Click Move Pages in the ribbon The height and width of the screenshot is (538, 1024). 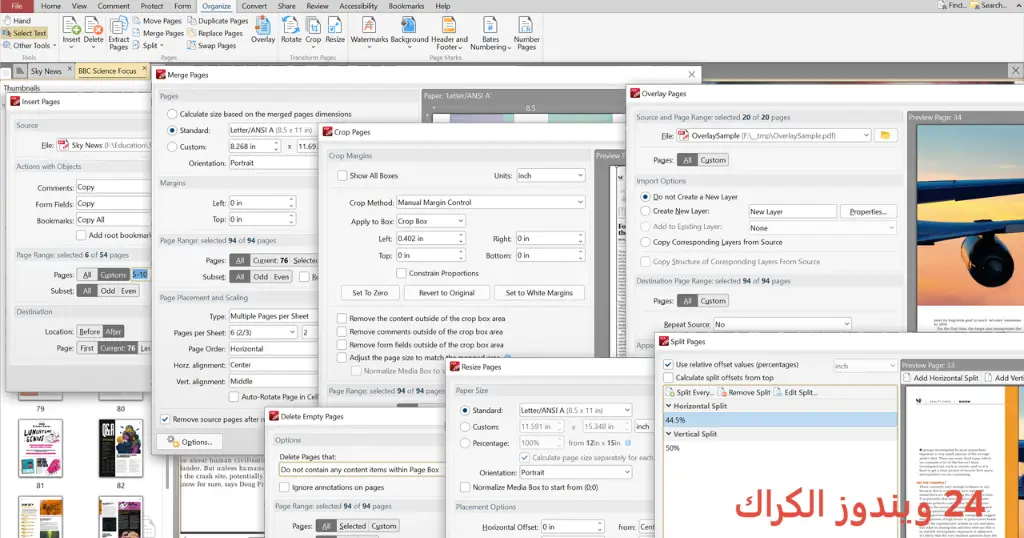pos(157,21)
